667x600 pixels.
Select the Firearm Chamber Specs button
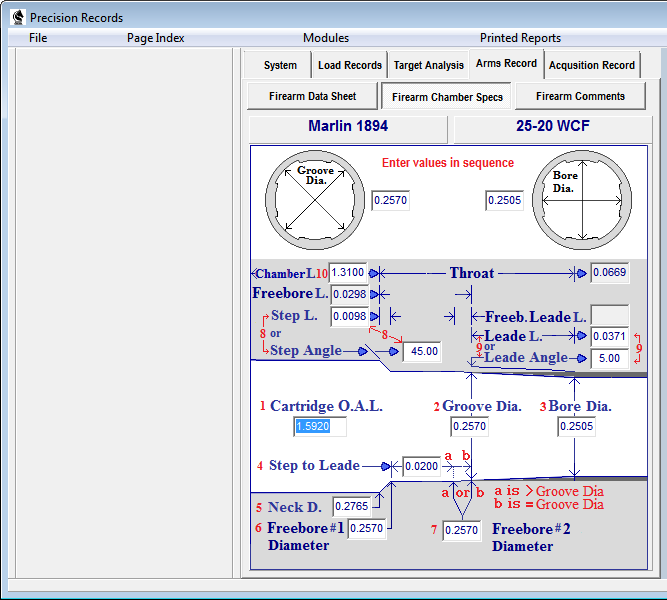pyautogui.click(x=447, y=97)
